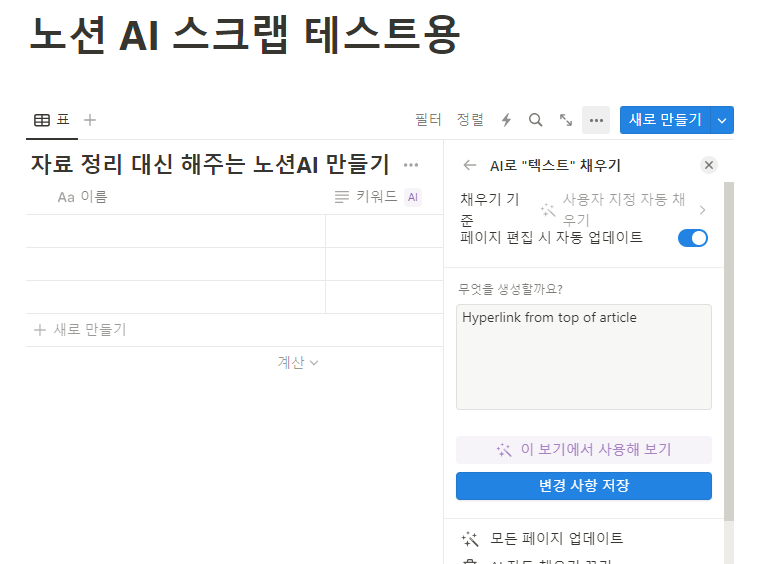Open the 표 table view tab
Image resolution: width=780 pixels, height=564 pixels.
[x=52, y=120]
